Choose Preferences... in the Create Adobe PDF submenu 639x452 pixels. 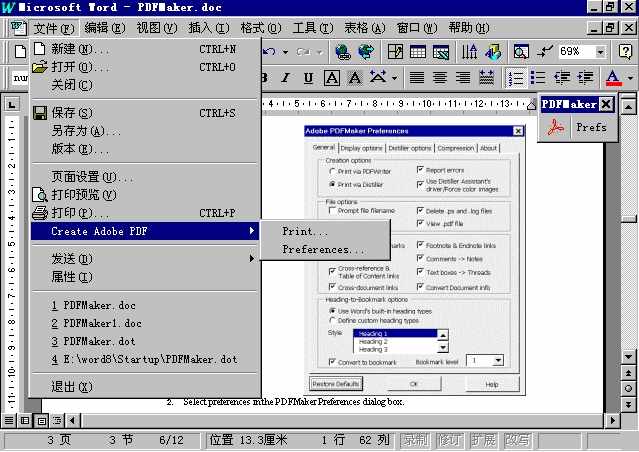click(325, 249)
